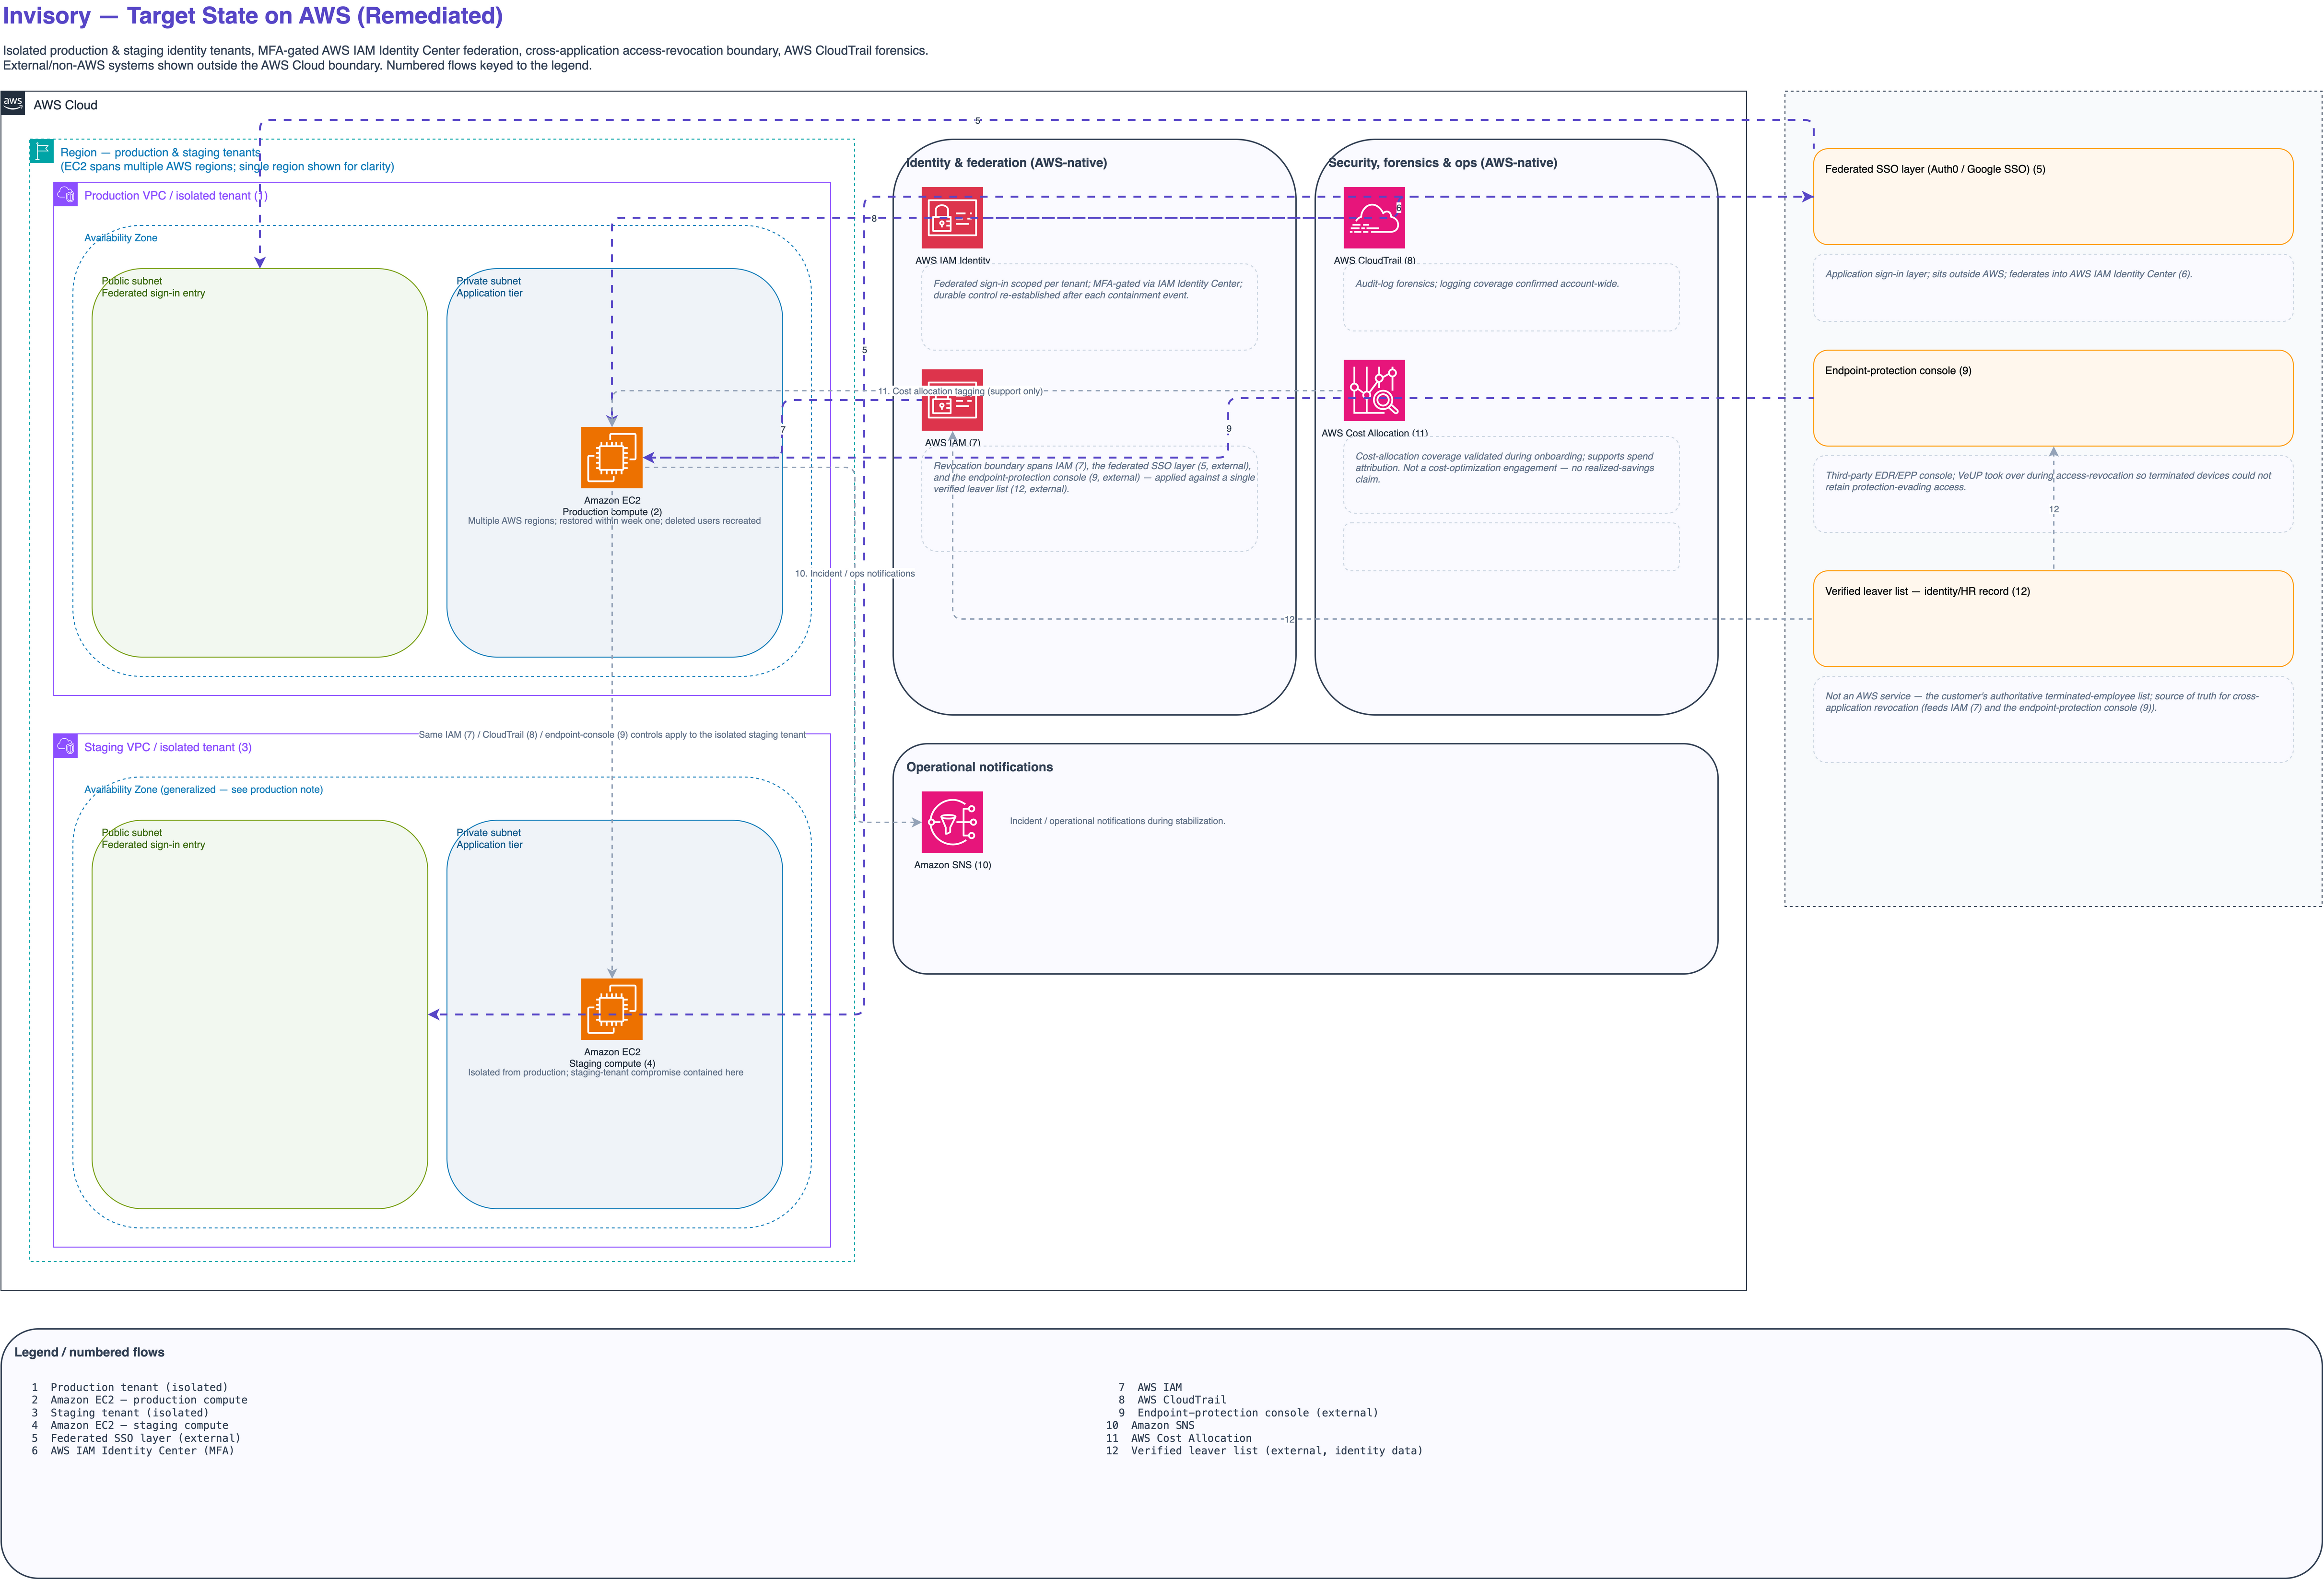Select the AWS CloudTrail (8) icon
This screenshot has height=1580, width=2324.
point(1374,217)
